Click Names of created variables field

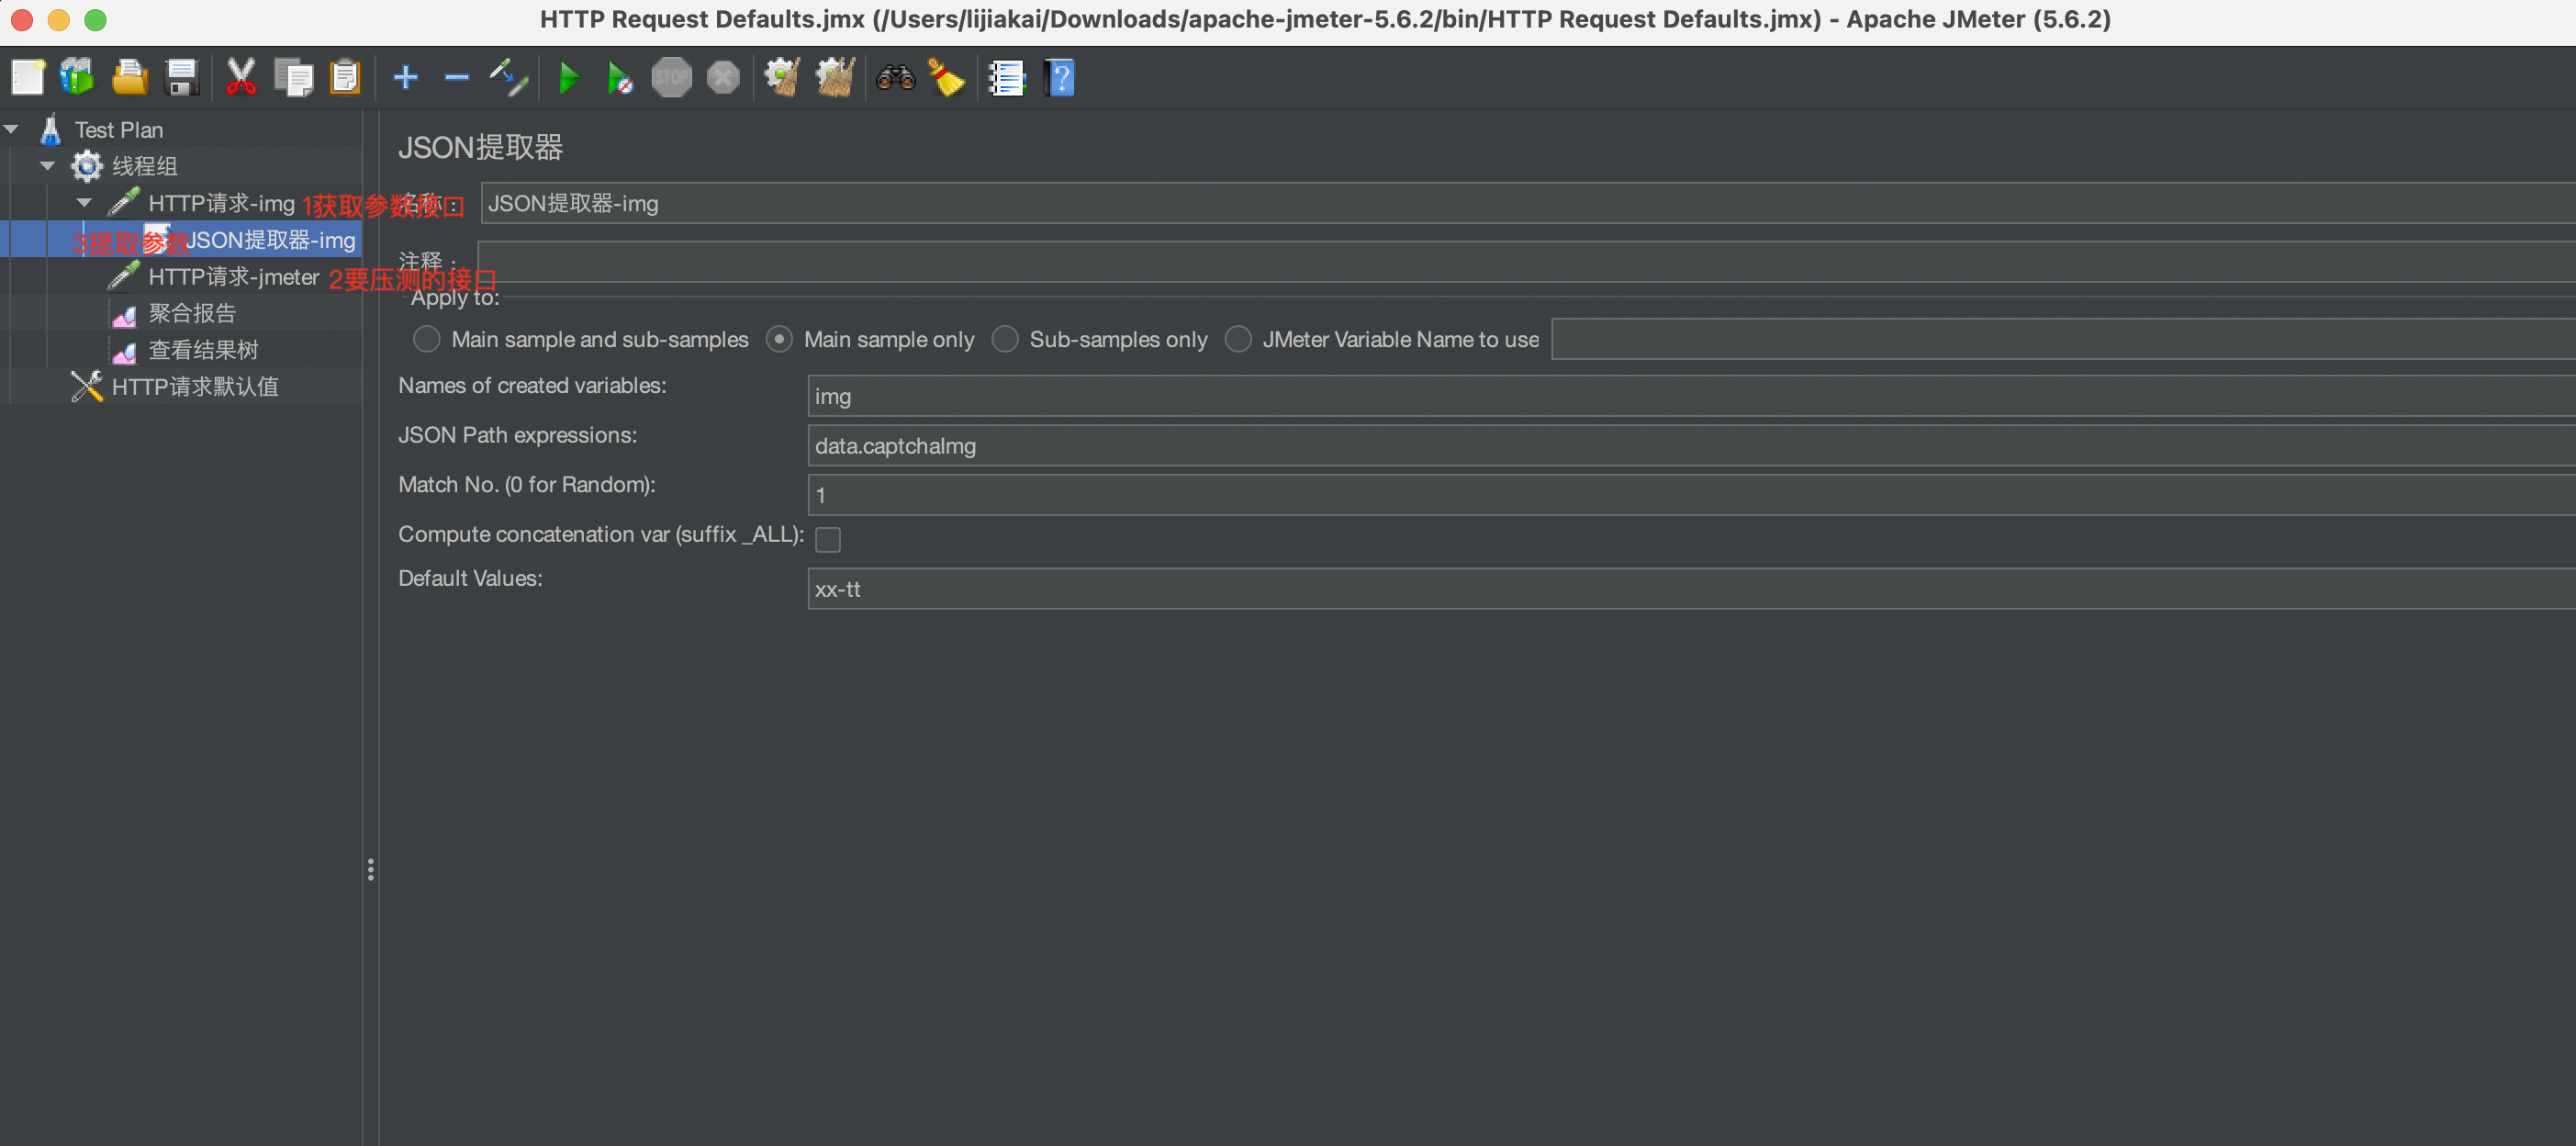click(1691, 396)
